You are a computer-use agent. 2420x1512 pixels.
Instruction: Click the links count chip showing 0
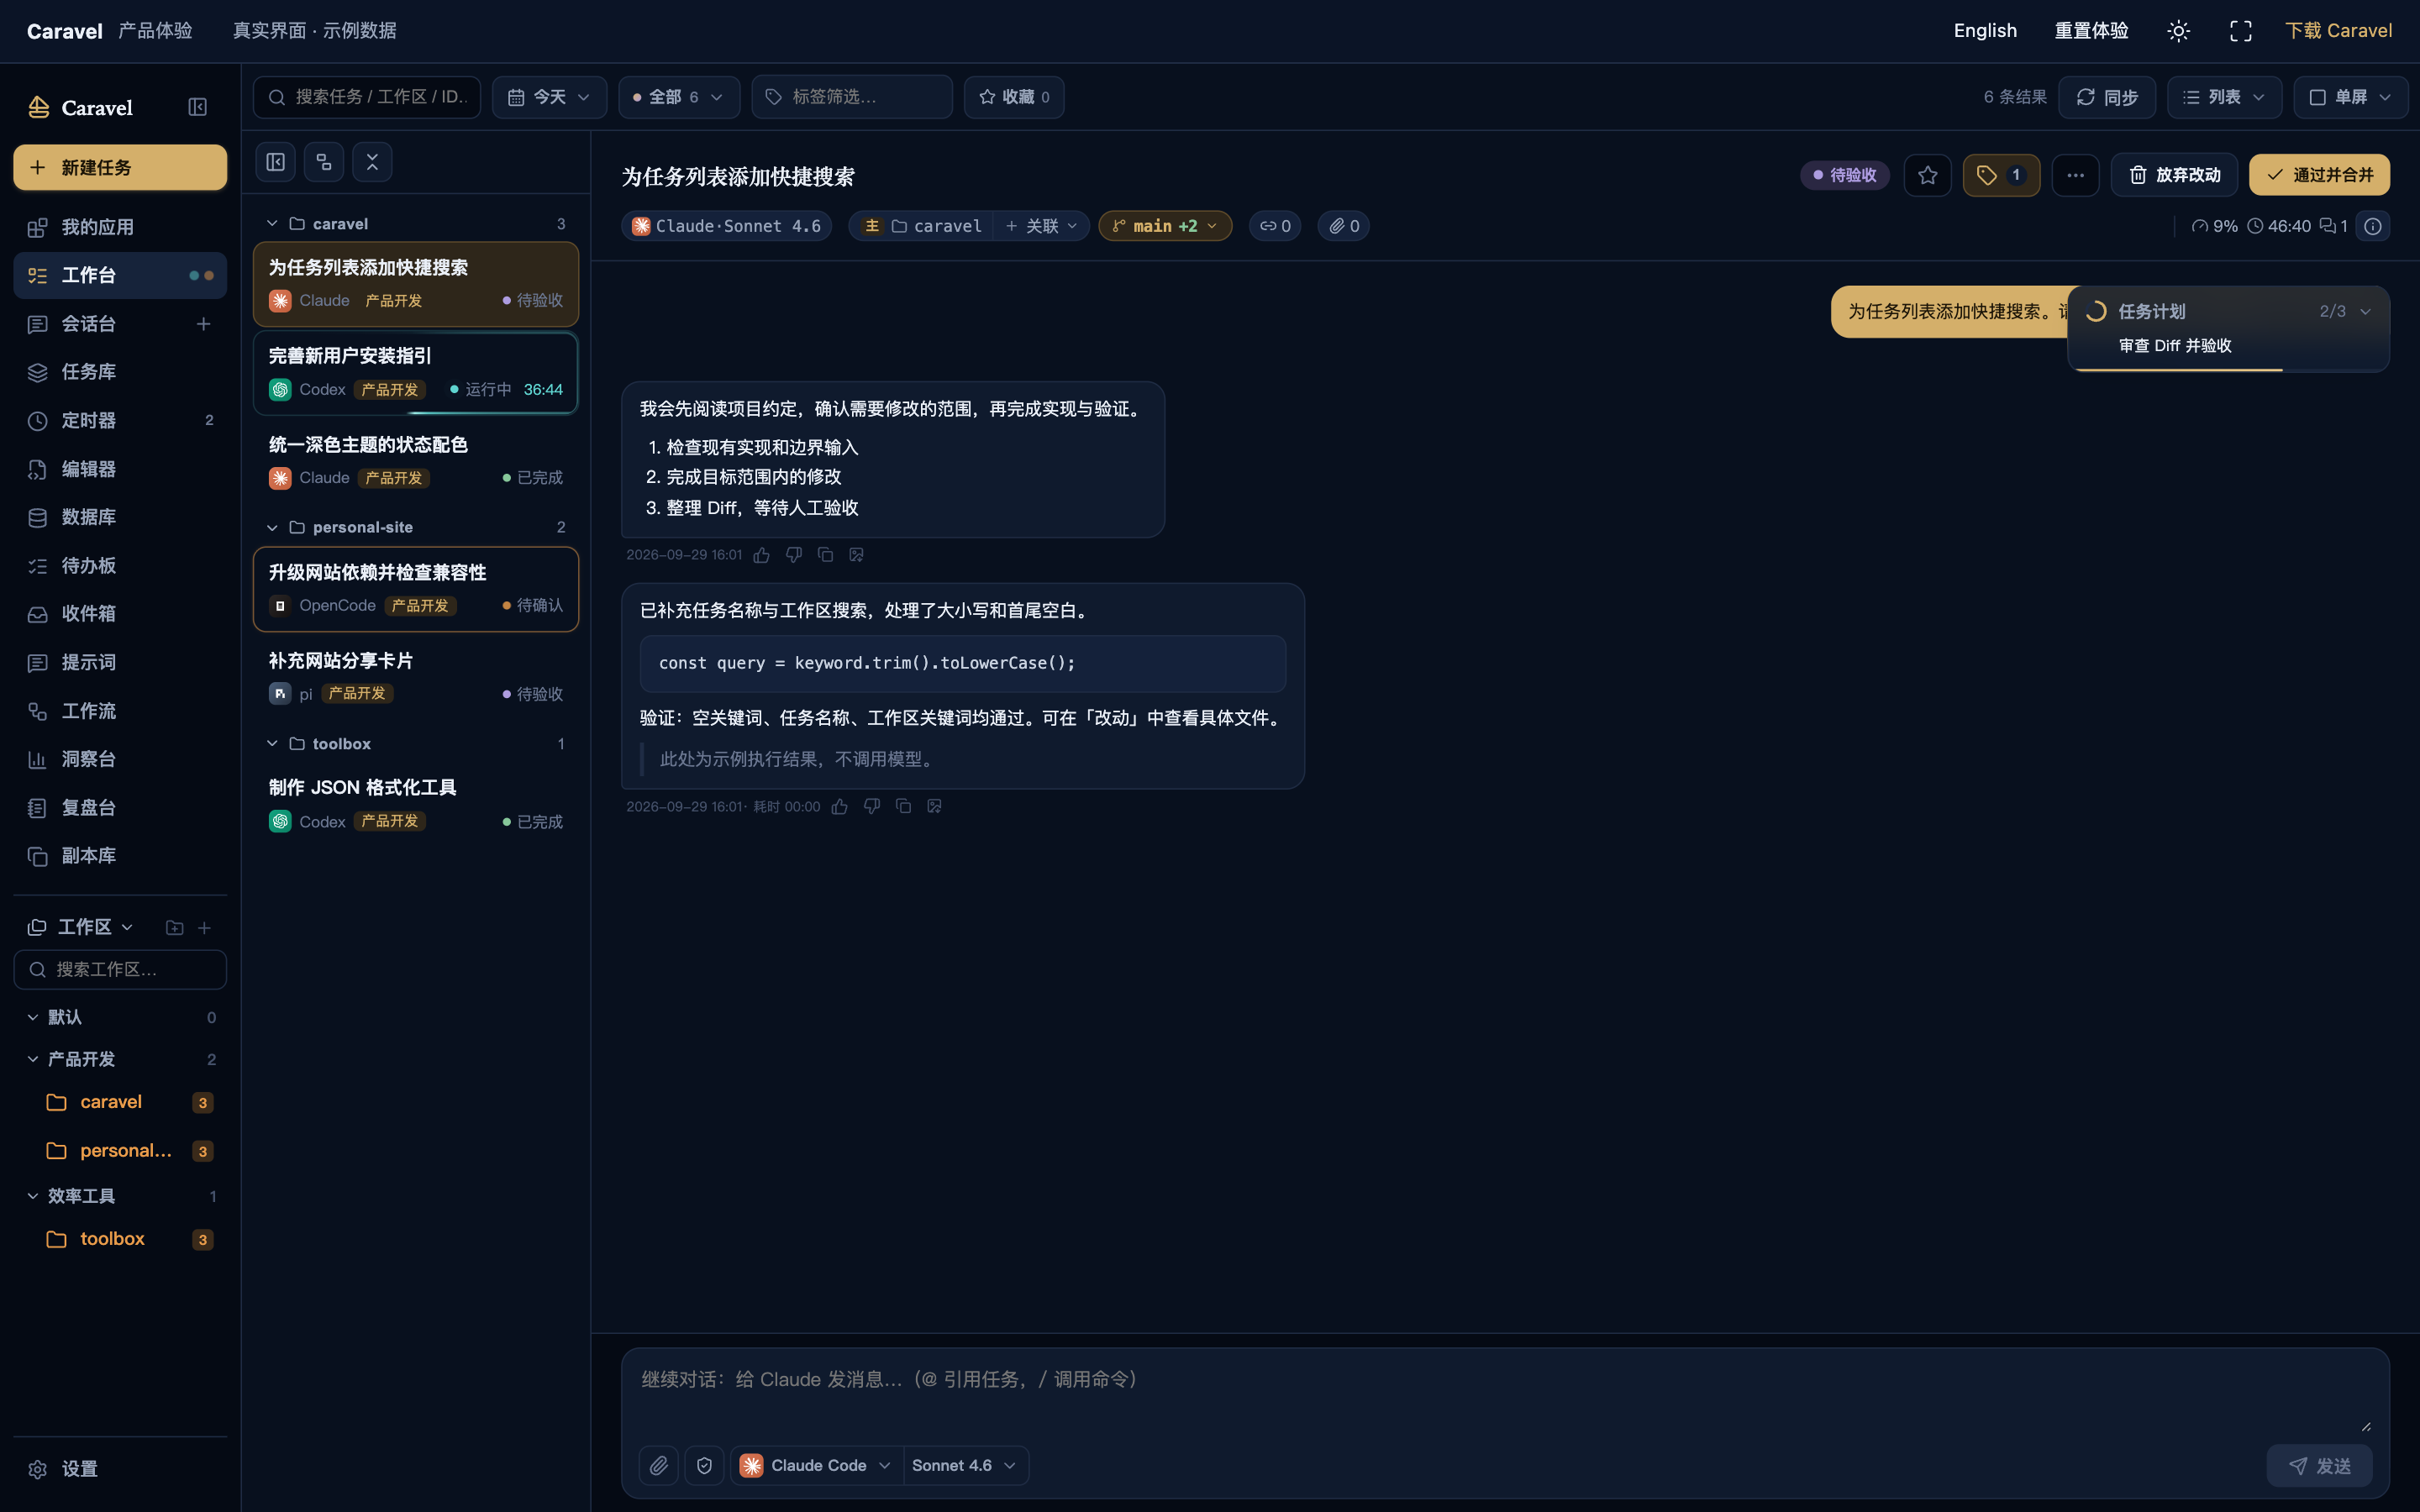click(x=1275, y=226)
